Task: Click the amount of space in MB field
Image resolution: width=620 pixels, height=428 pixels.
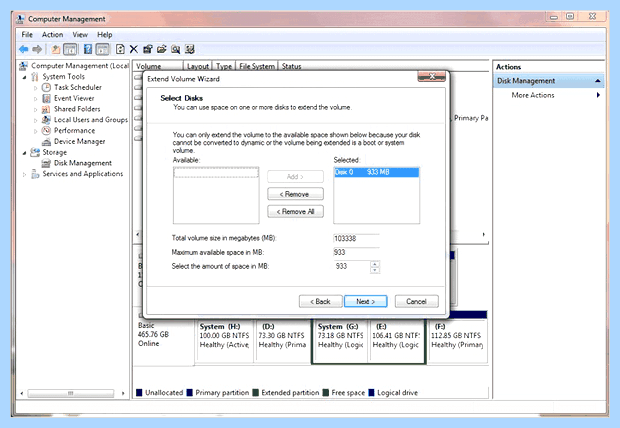Action: 352,266
